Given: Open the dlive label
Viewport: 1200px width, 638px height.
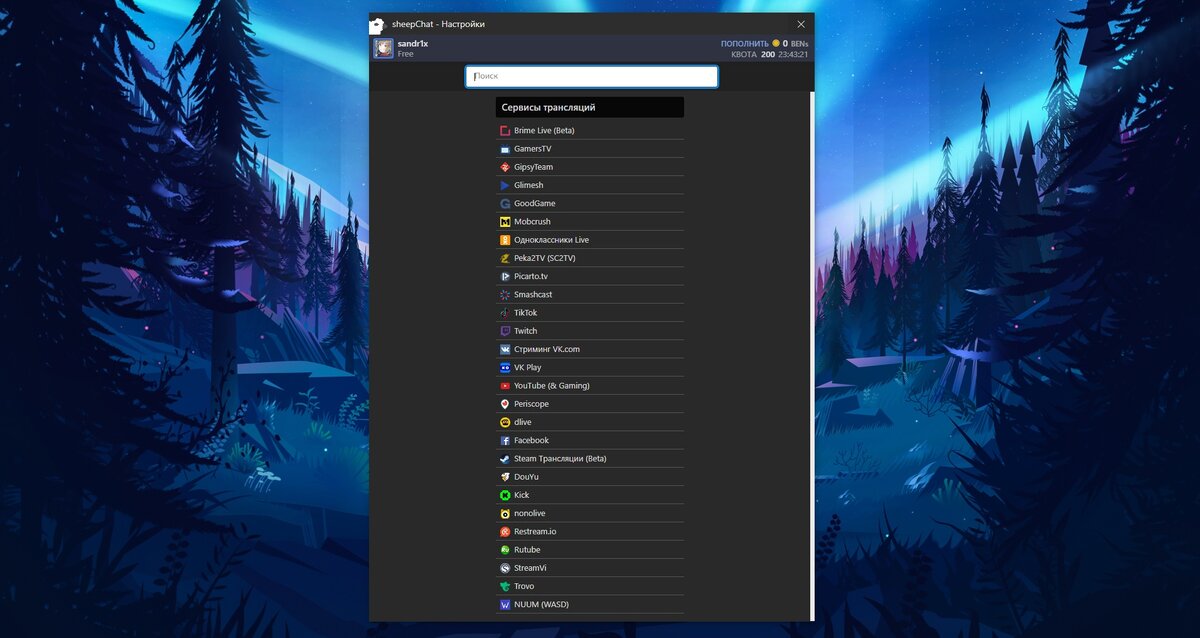Looking at the screenshot, I should coord(523,422).
